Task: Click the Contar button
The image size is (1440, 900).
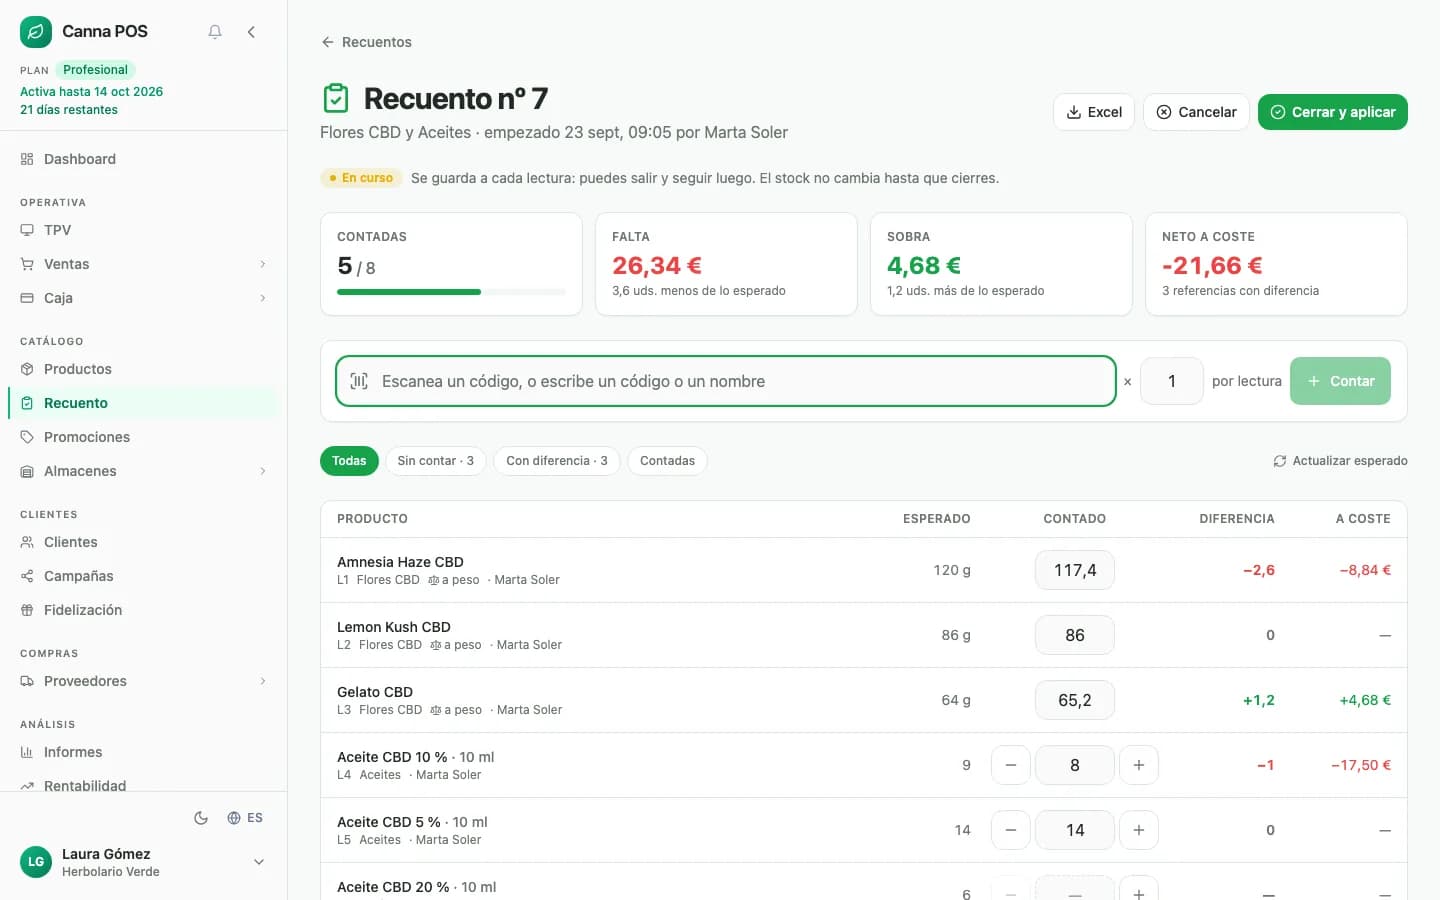Action: pyautogui.click(x=1340, y=381)
